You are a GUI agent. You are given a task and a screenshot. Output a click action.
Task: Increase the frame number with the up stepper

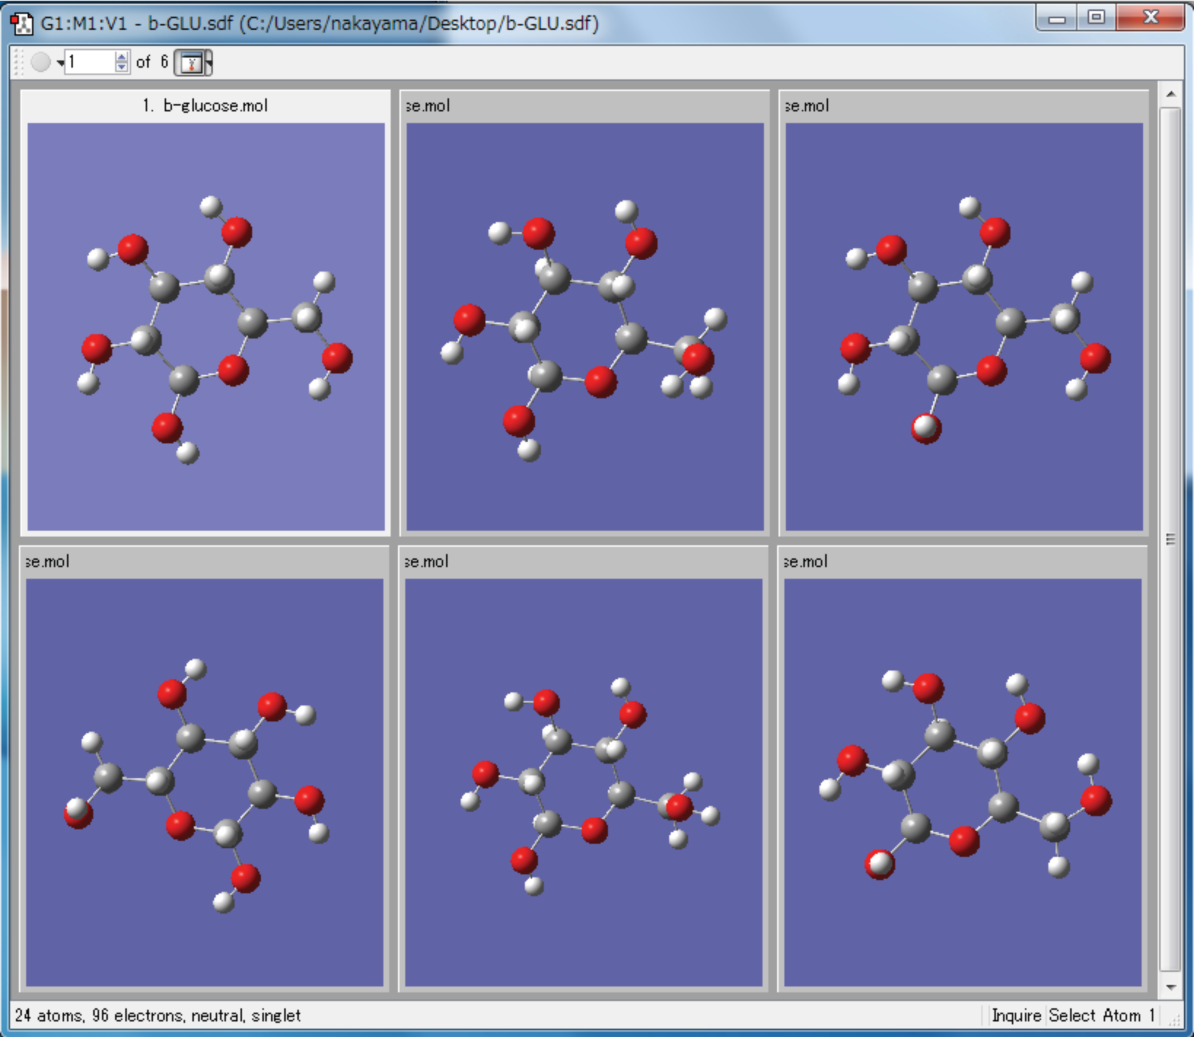pos(122,57)
